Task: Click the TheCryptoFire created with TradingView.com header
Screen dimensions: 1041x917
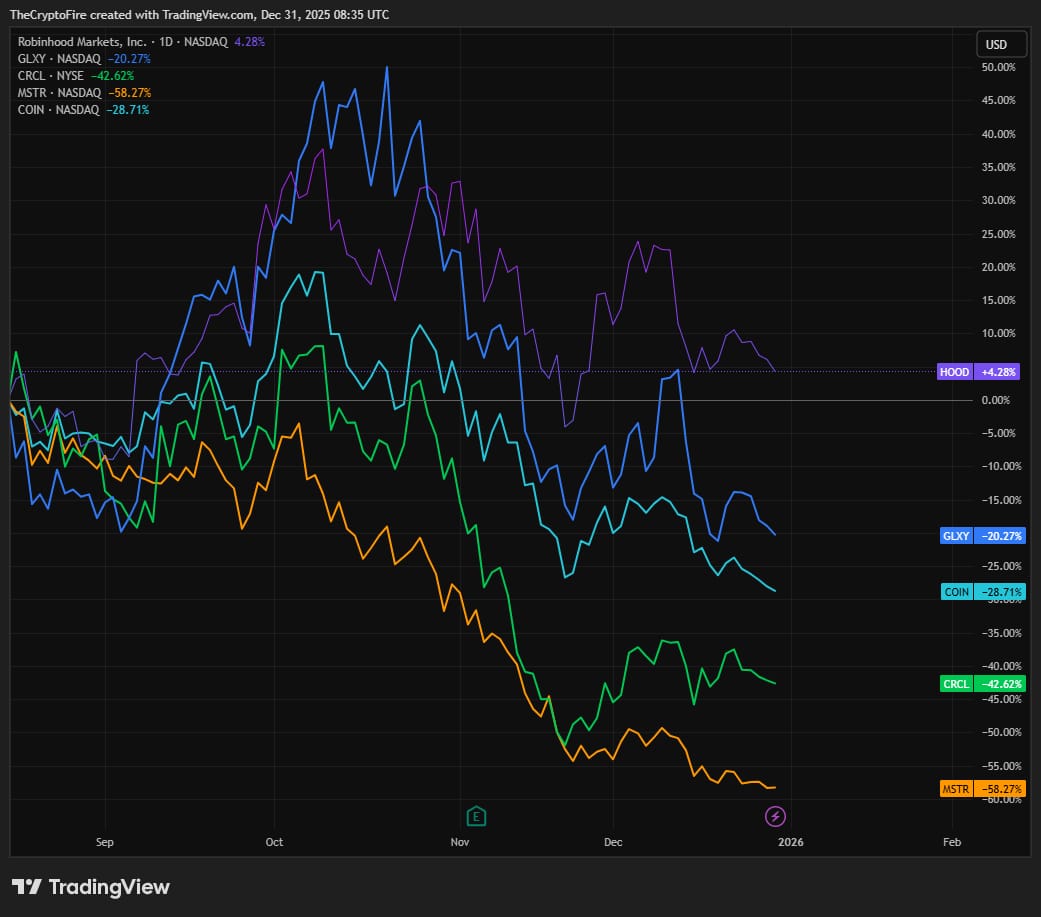Action: (199, 15)
